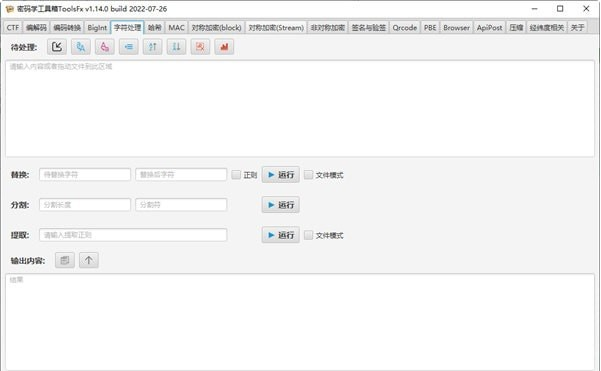601x371 pixels.
Task: Switch to the 压缩 tab
Action: click(516, 28)
